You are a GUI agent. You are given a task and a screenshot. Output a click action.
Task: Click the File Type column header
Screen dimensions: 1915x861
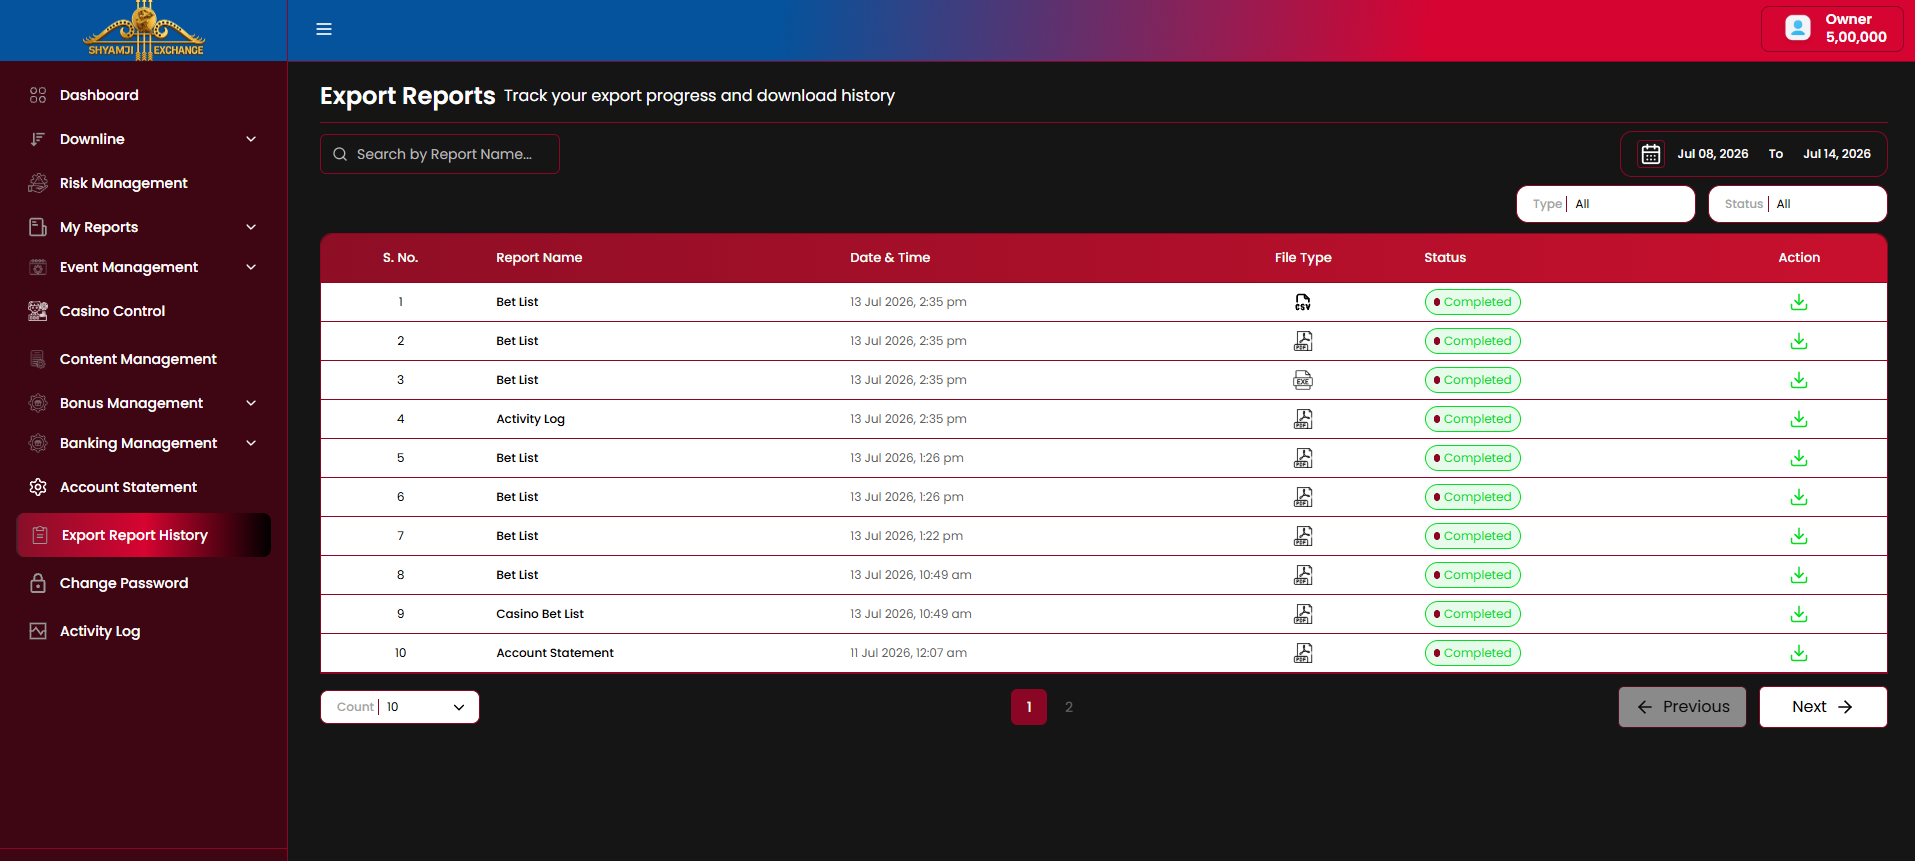pos(1303,258)
